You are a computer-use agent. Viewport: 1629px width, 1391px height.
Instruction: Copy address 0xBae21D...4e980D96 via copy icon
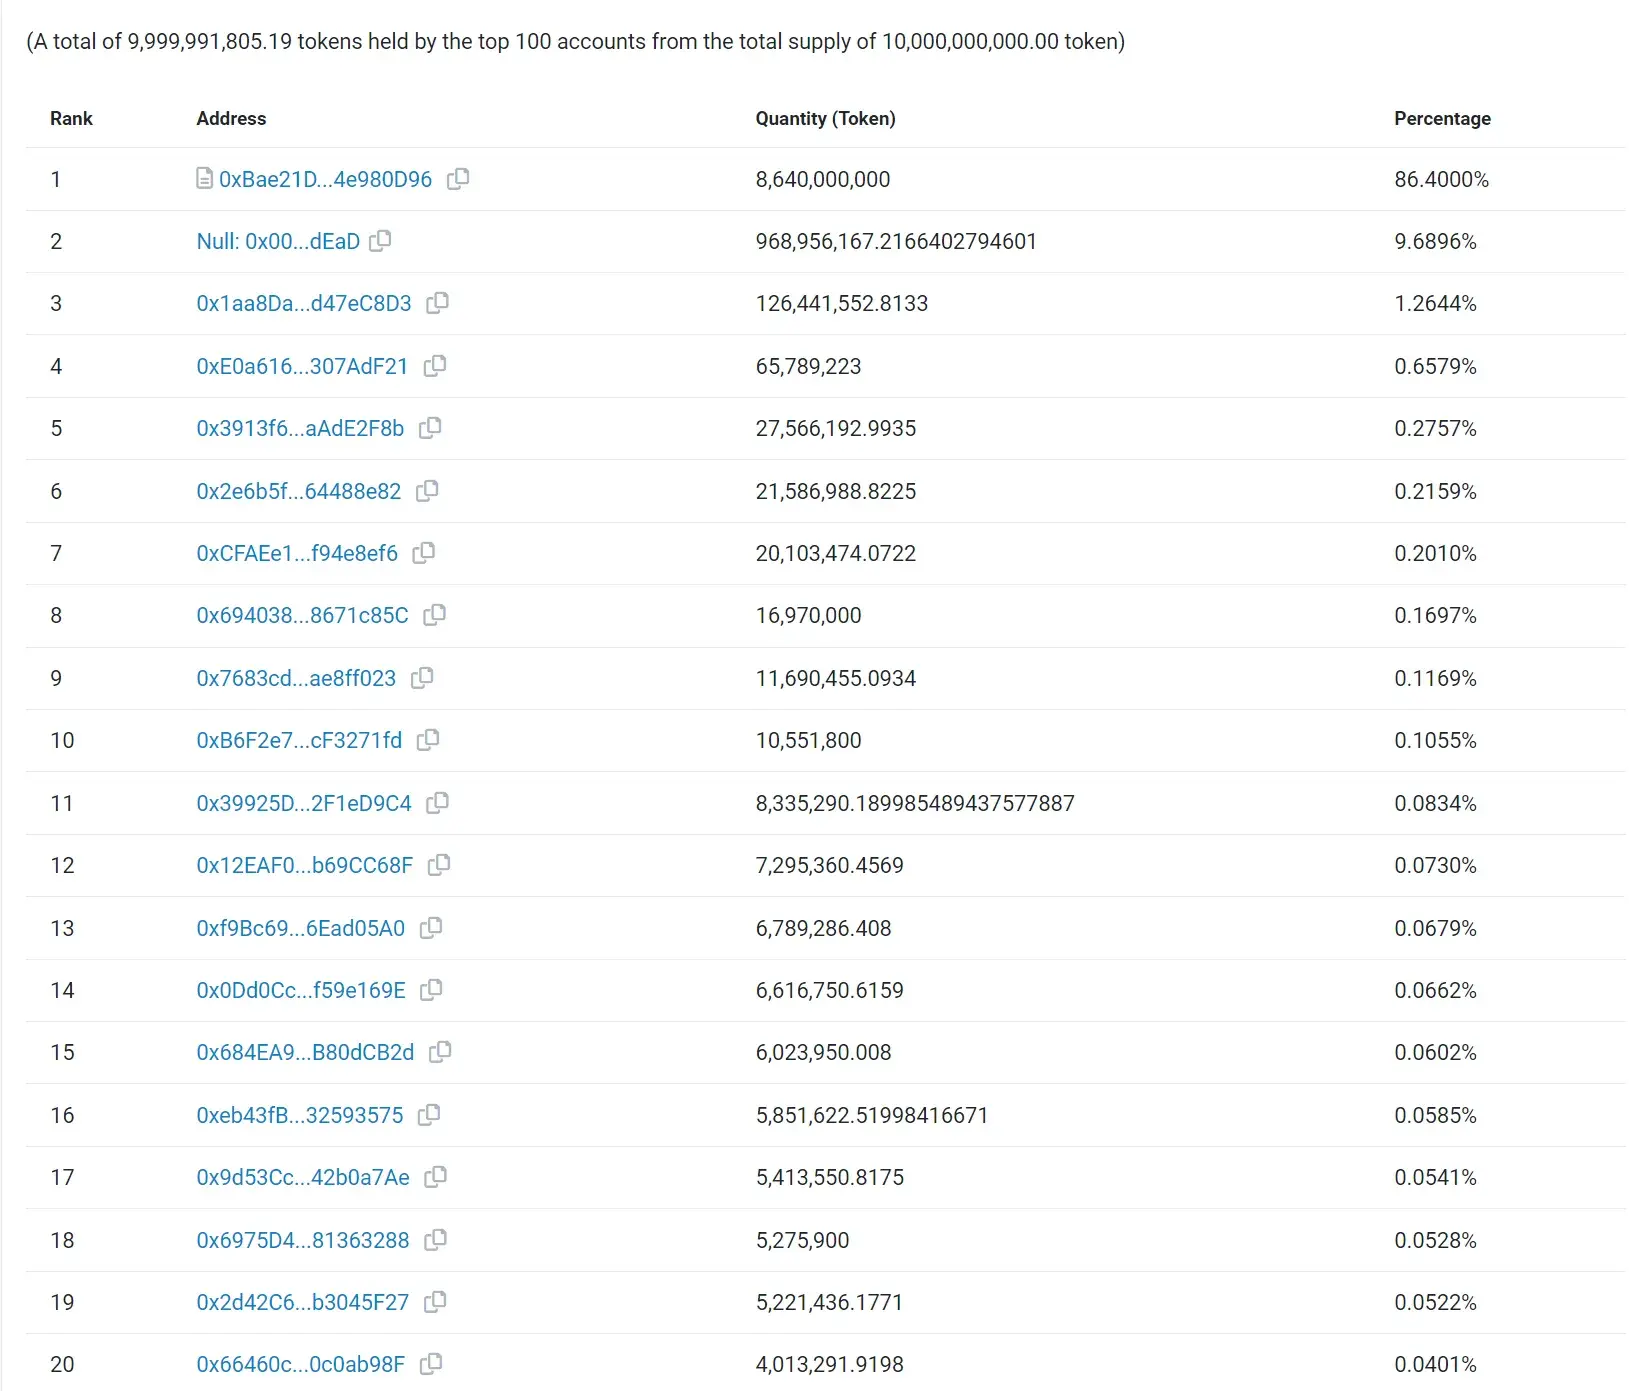pos(458,179)
